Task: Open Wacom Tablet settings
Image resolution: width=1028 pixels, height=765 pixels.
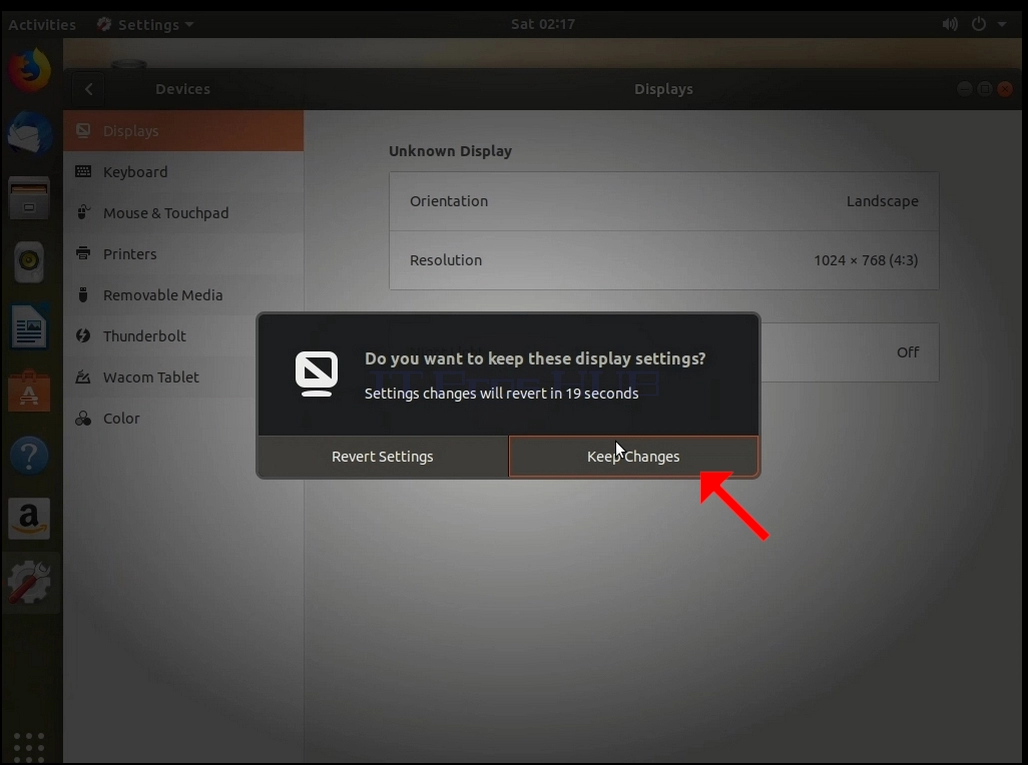Action: 161,377
